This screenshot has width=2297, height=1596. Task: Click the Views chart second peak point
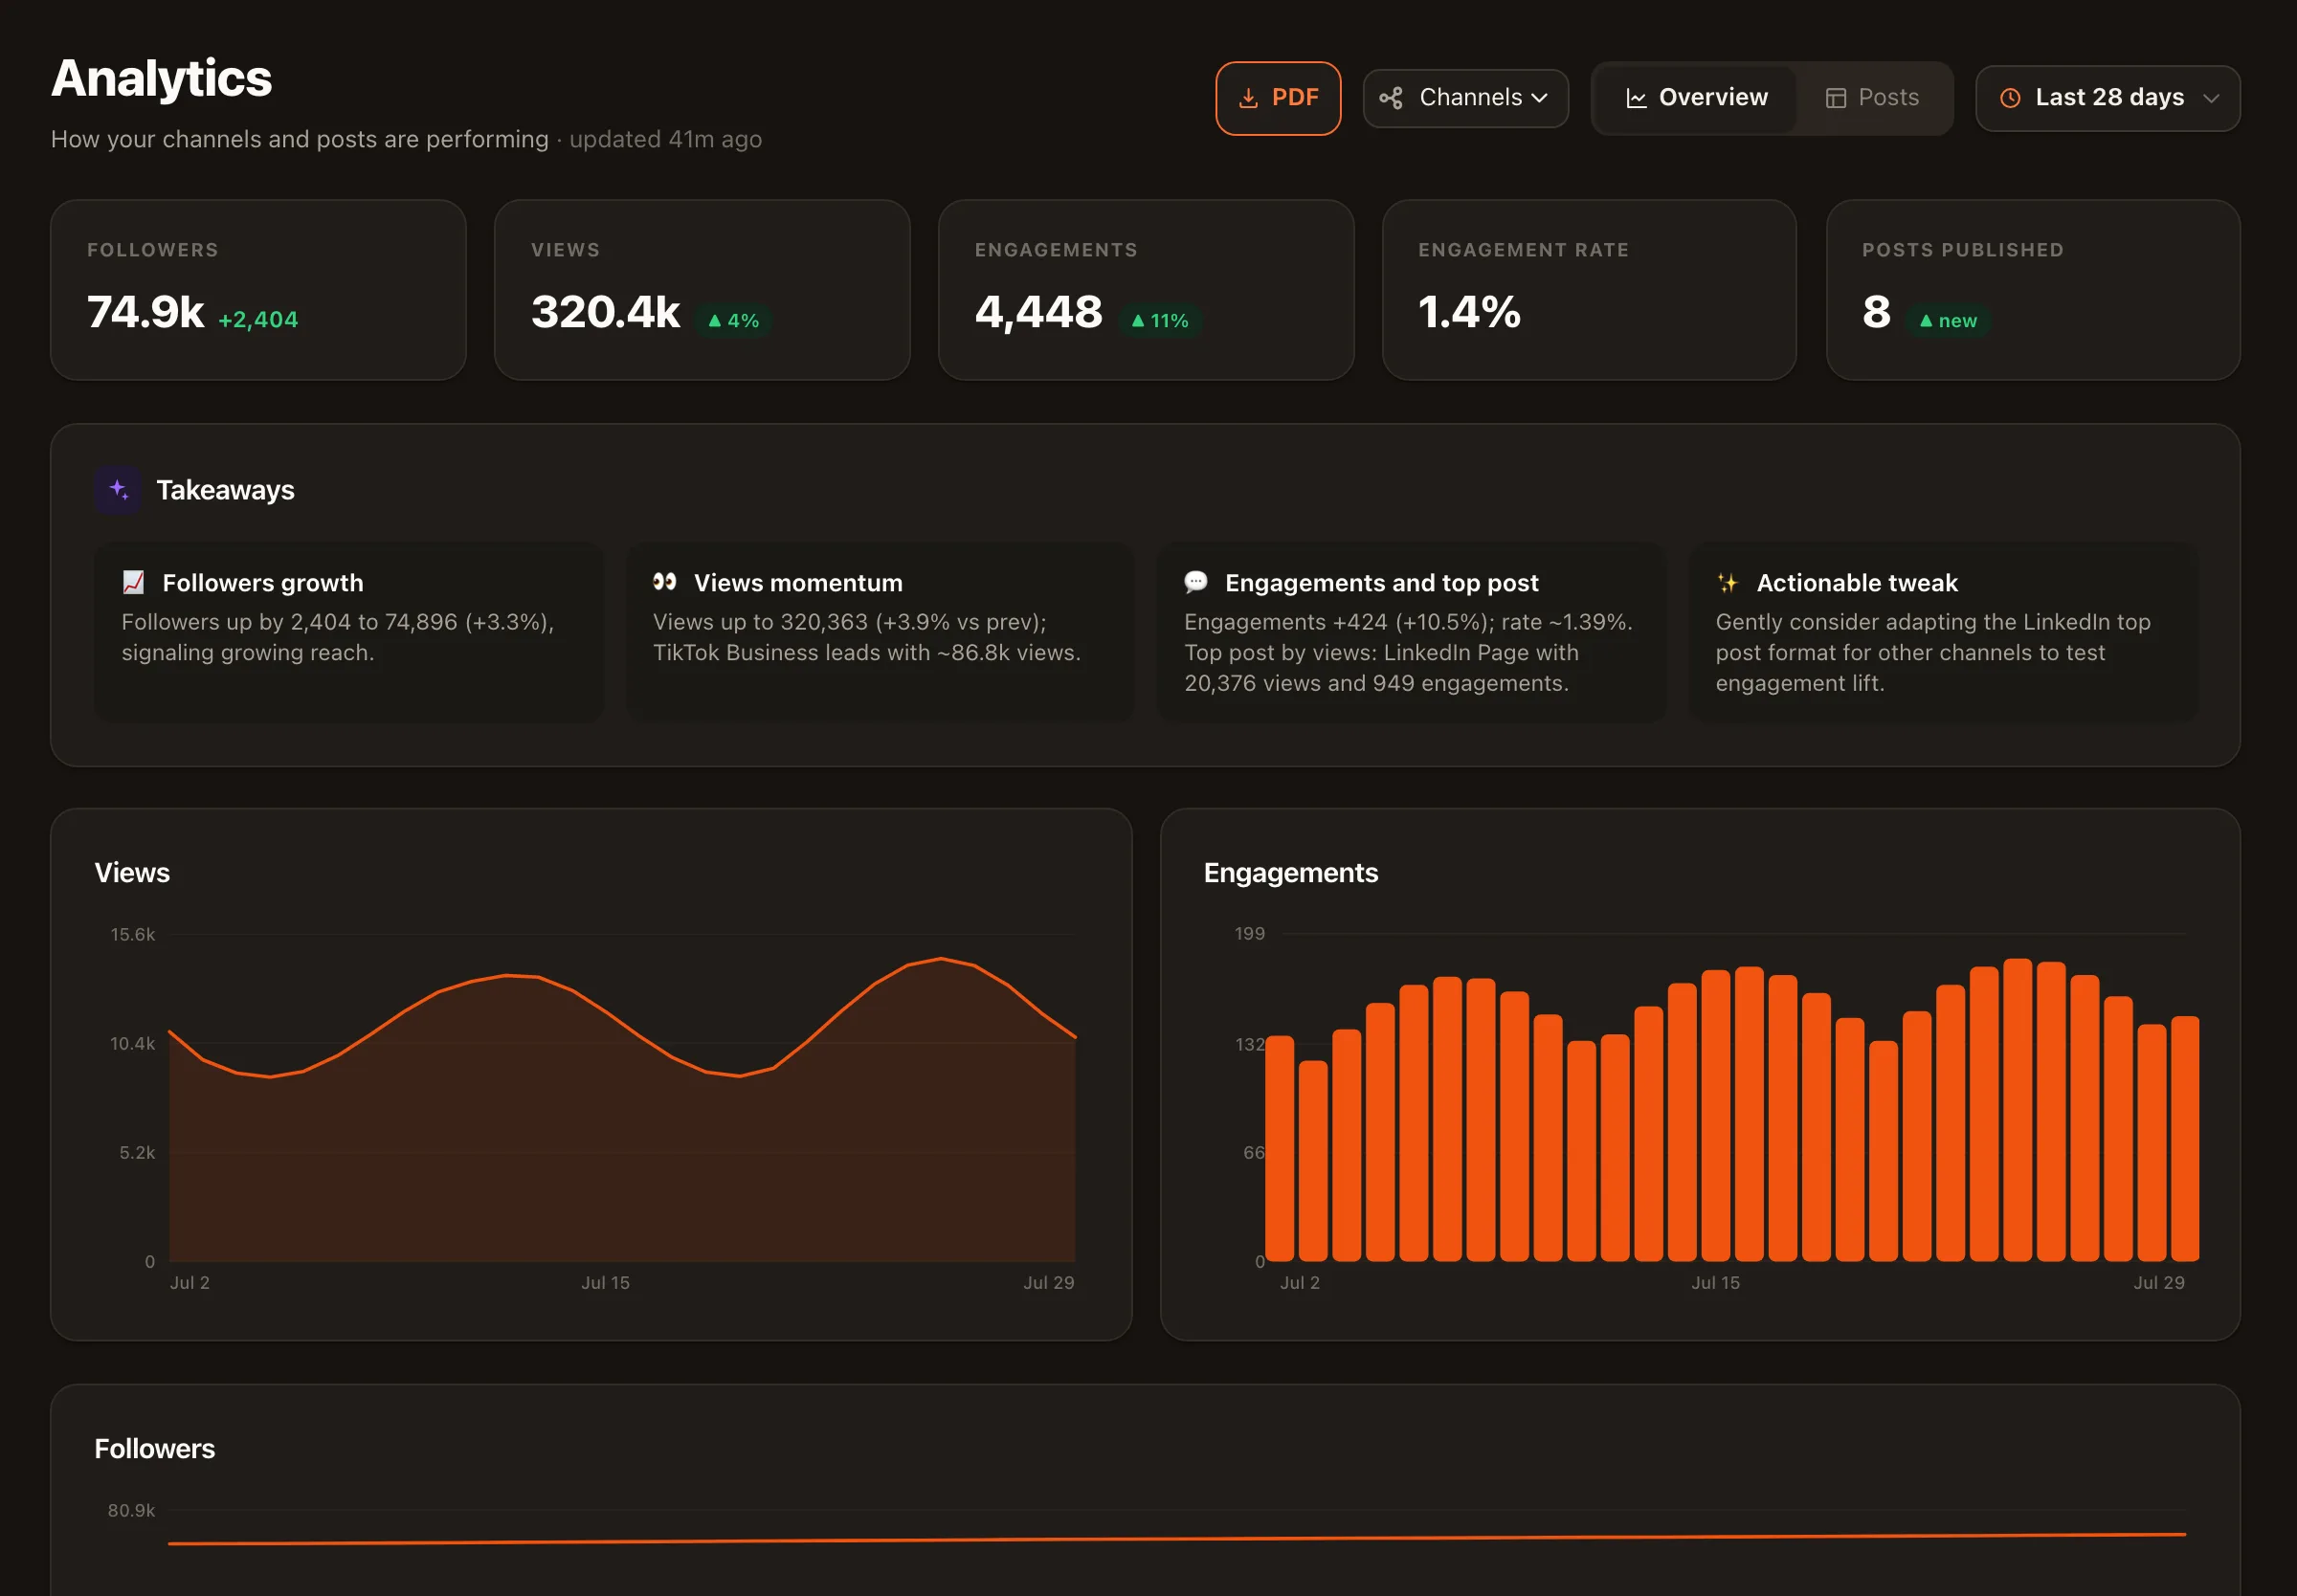[x=941, y=959]
